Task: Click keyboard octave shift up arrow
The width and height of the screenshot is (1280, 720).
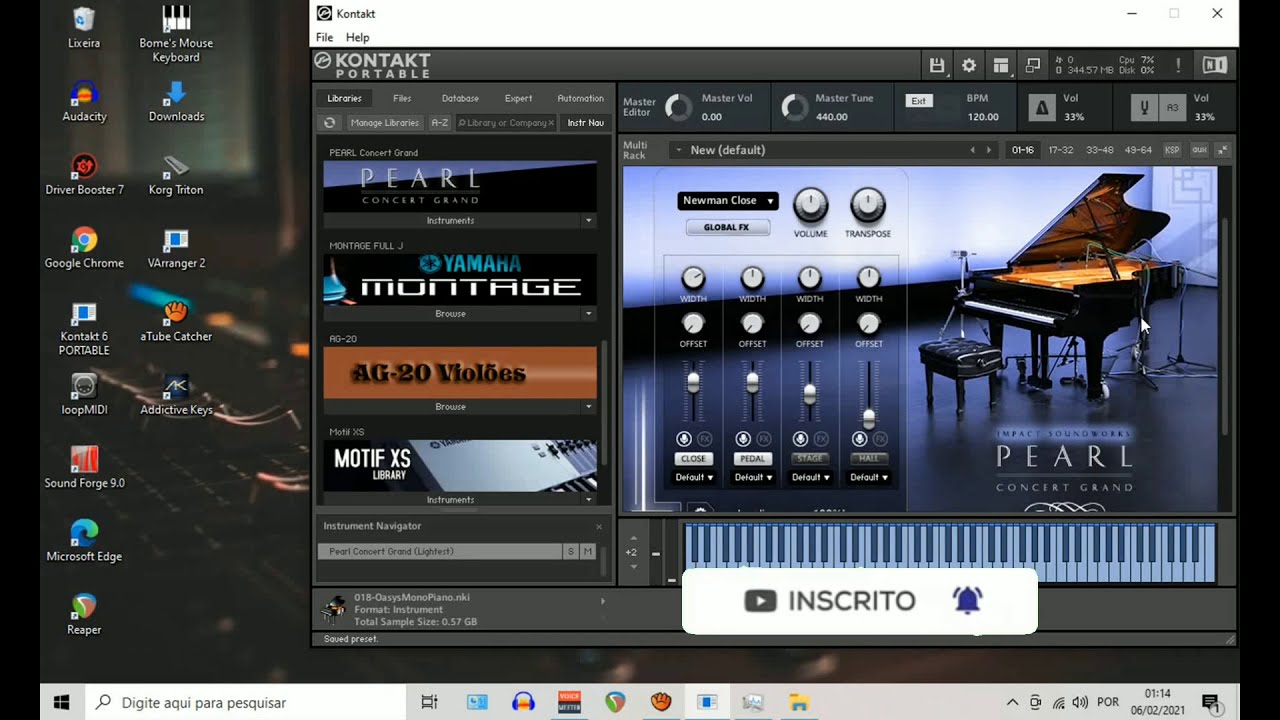Action: pyautogui.click(x=633, y=538)
